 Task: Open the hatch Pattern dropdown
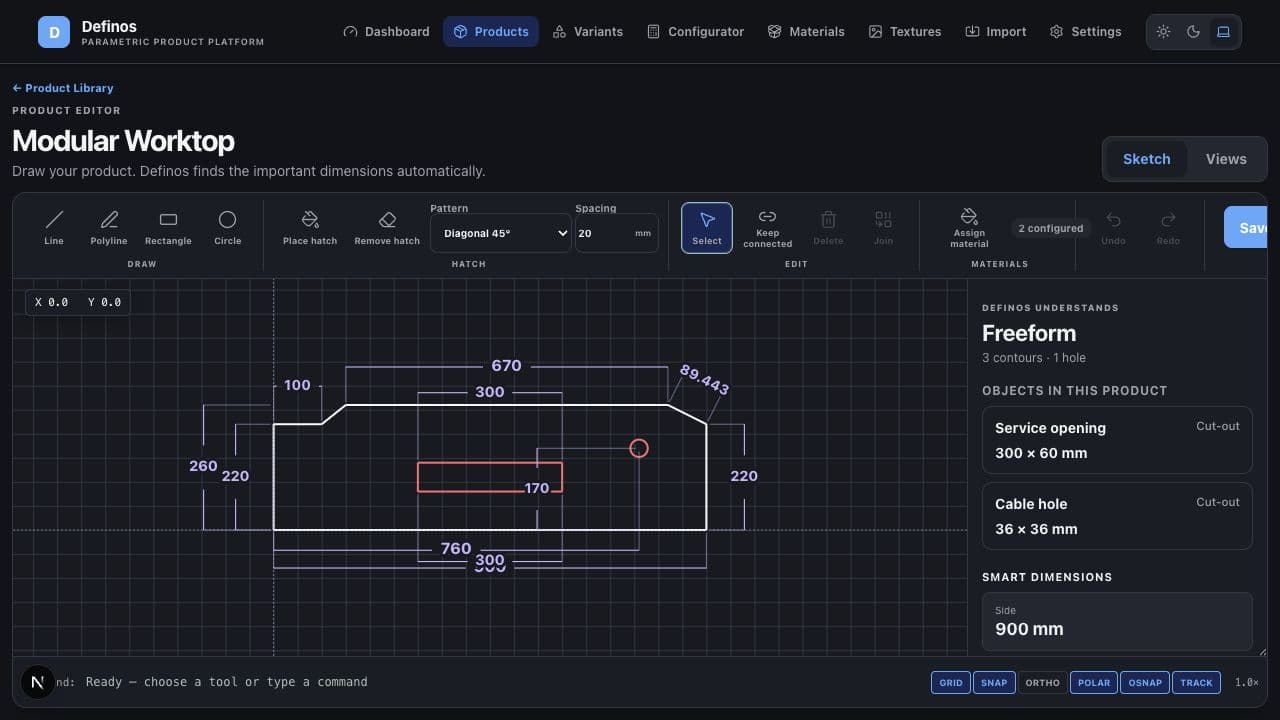(501, 233)
